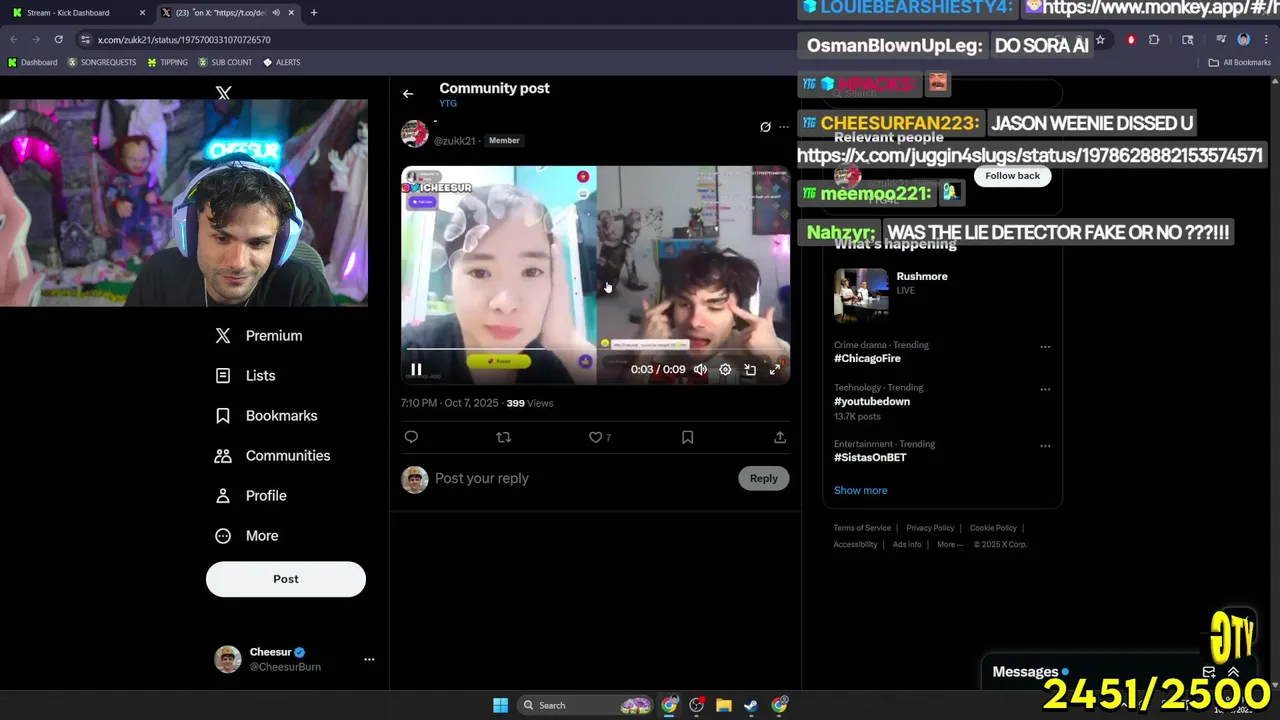
Task: Open the #SistasOnBET trend
Action: tap(870, 457)
